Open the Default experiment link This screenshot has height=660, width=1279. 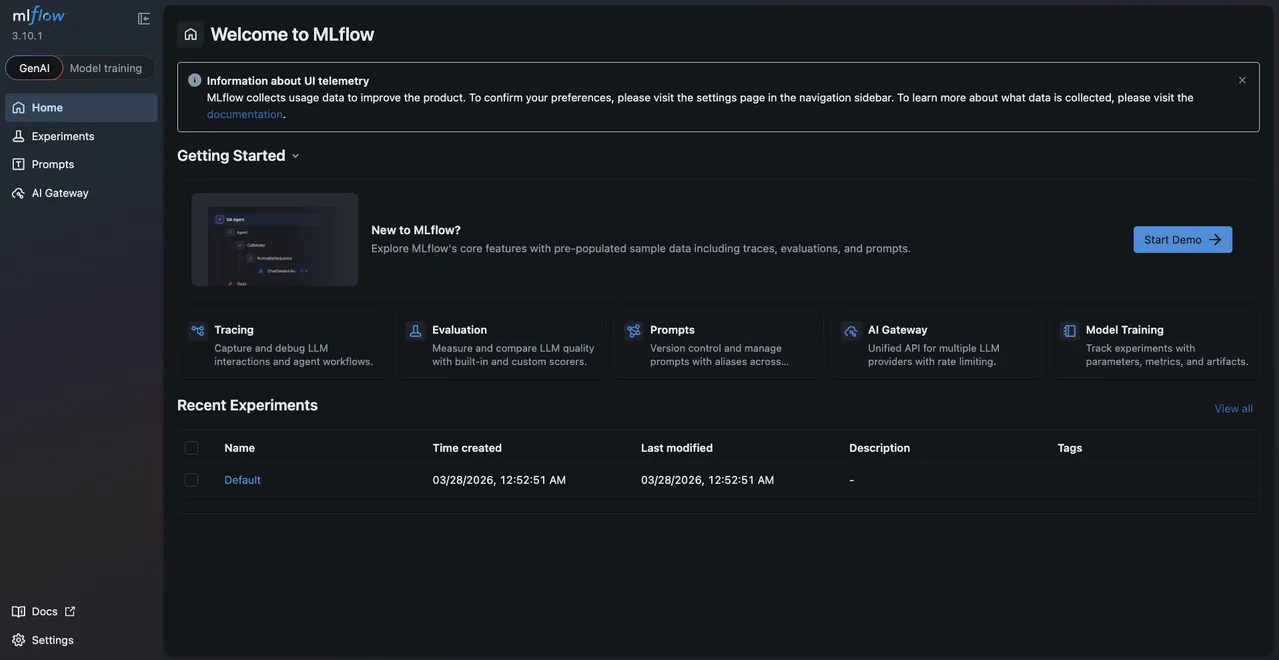click(243, 480)
